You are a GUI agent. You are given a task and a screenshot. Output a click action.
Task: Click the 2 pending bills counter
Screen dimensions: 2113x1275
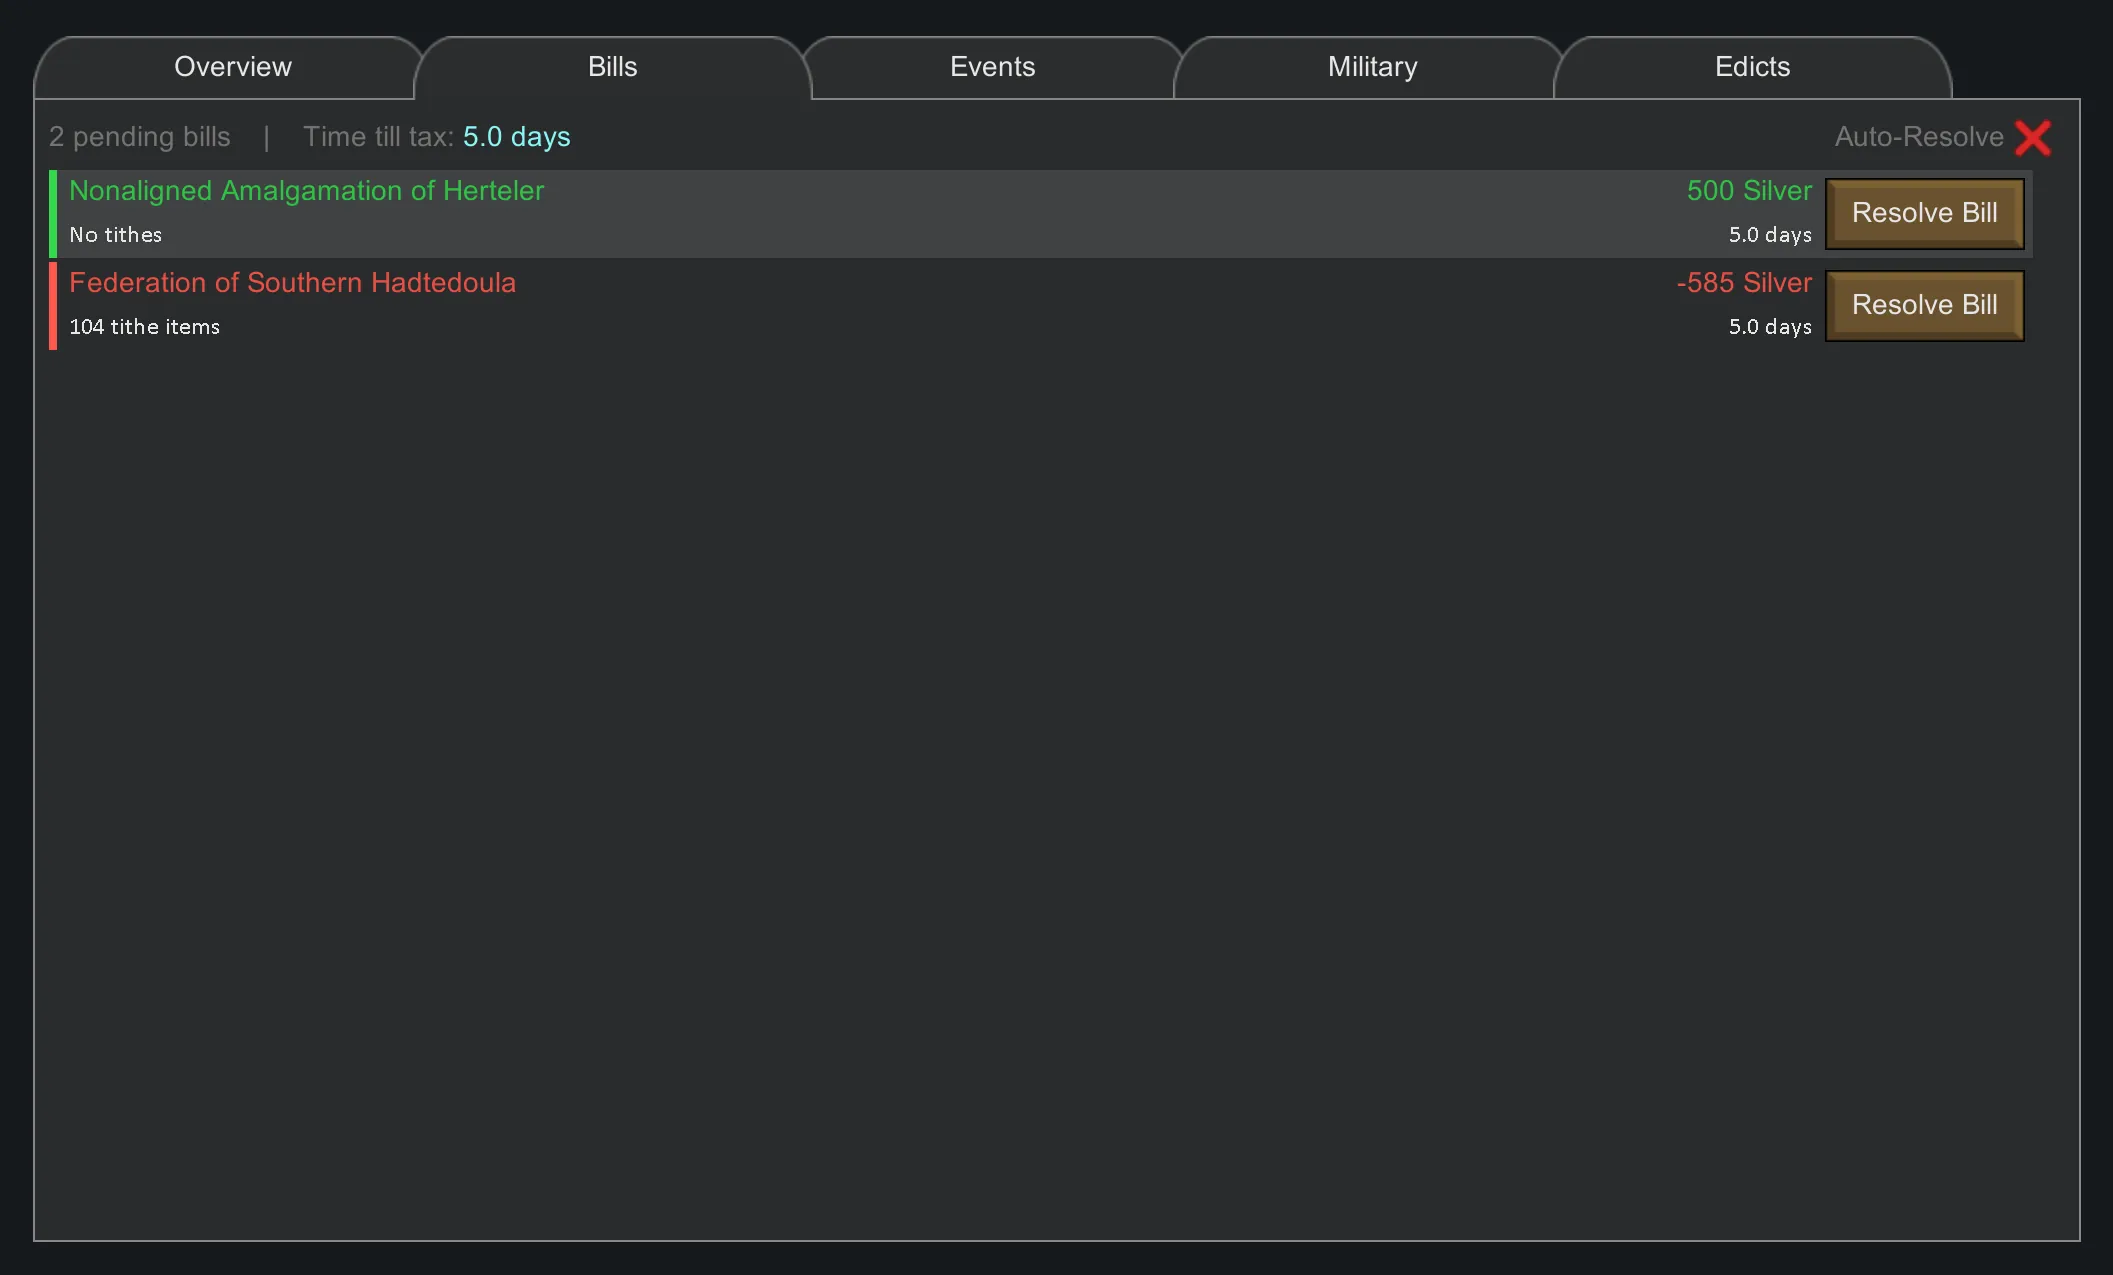(x=139, y=137)
